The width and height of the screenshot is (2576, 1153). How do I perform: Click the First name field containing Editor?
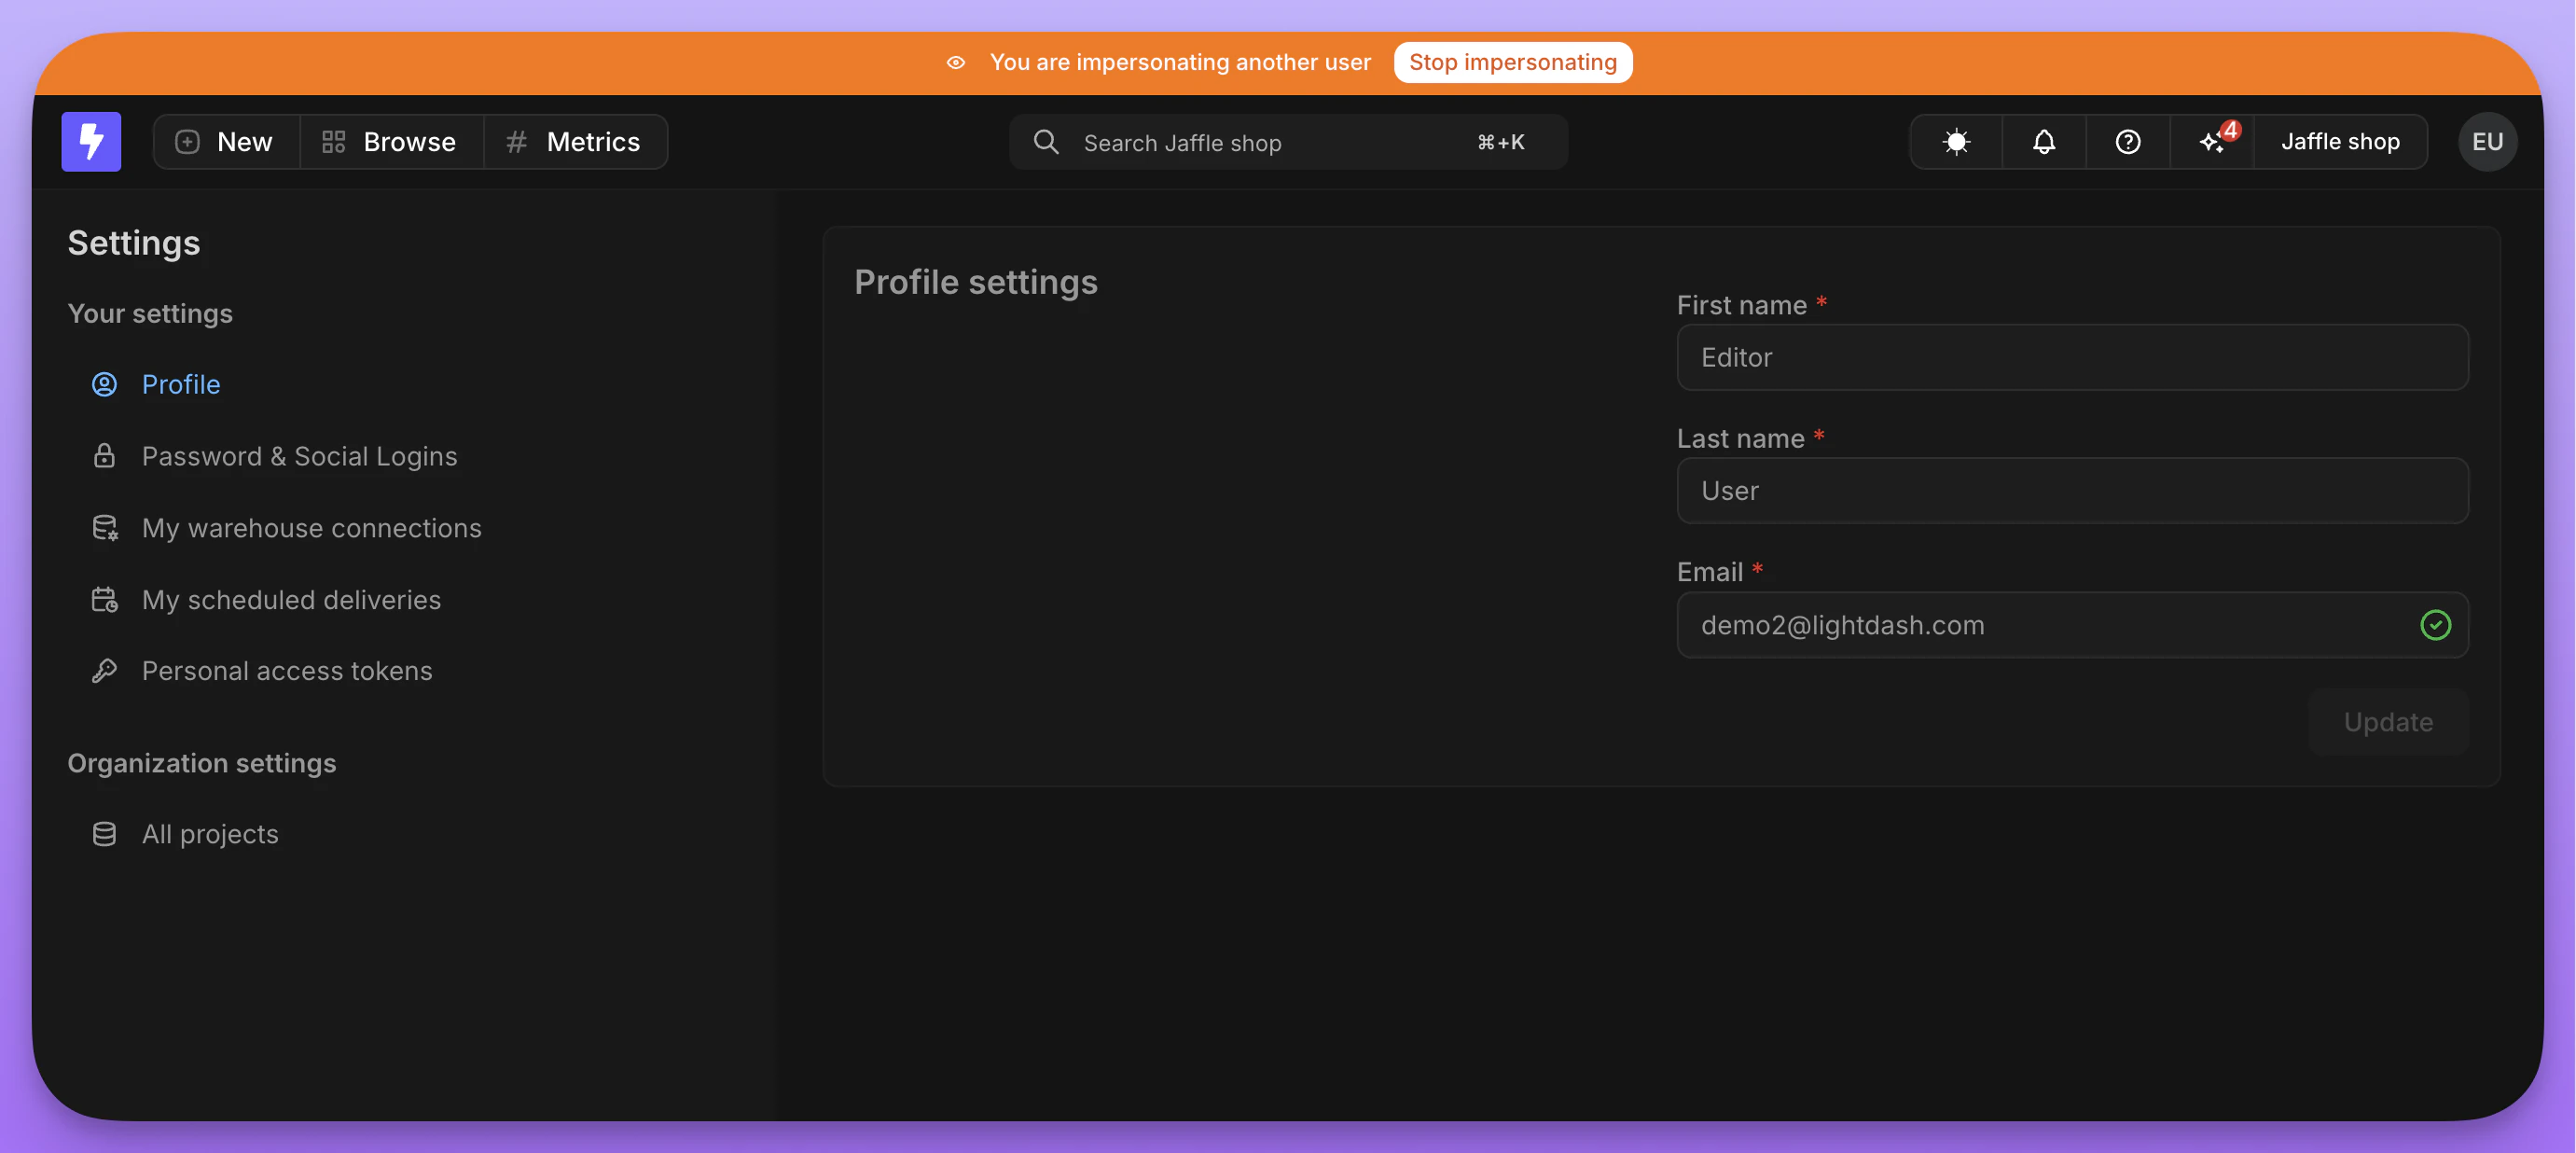tap(2072, 357)
